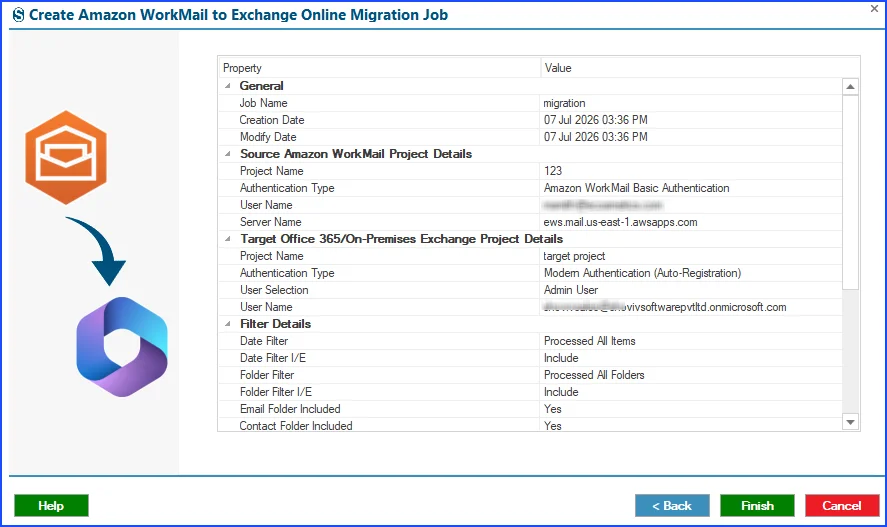Click the Amazon WorkMail orange icon
The height and width of the screenshot is (527, 887).
(x=66, y=157)
